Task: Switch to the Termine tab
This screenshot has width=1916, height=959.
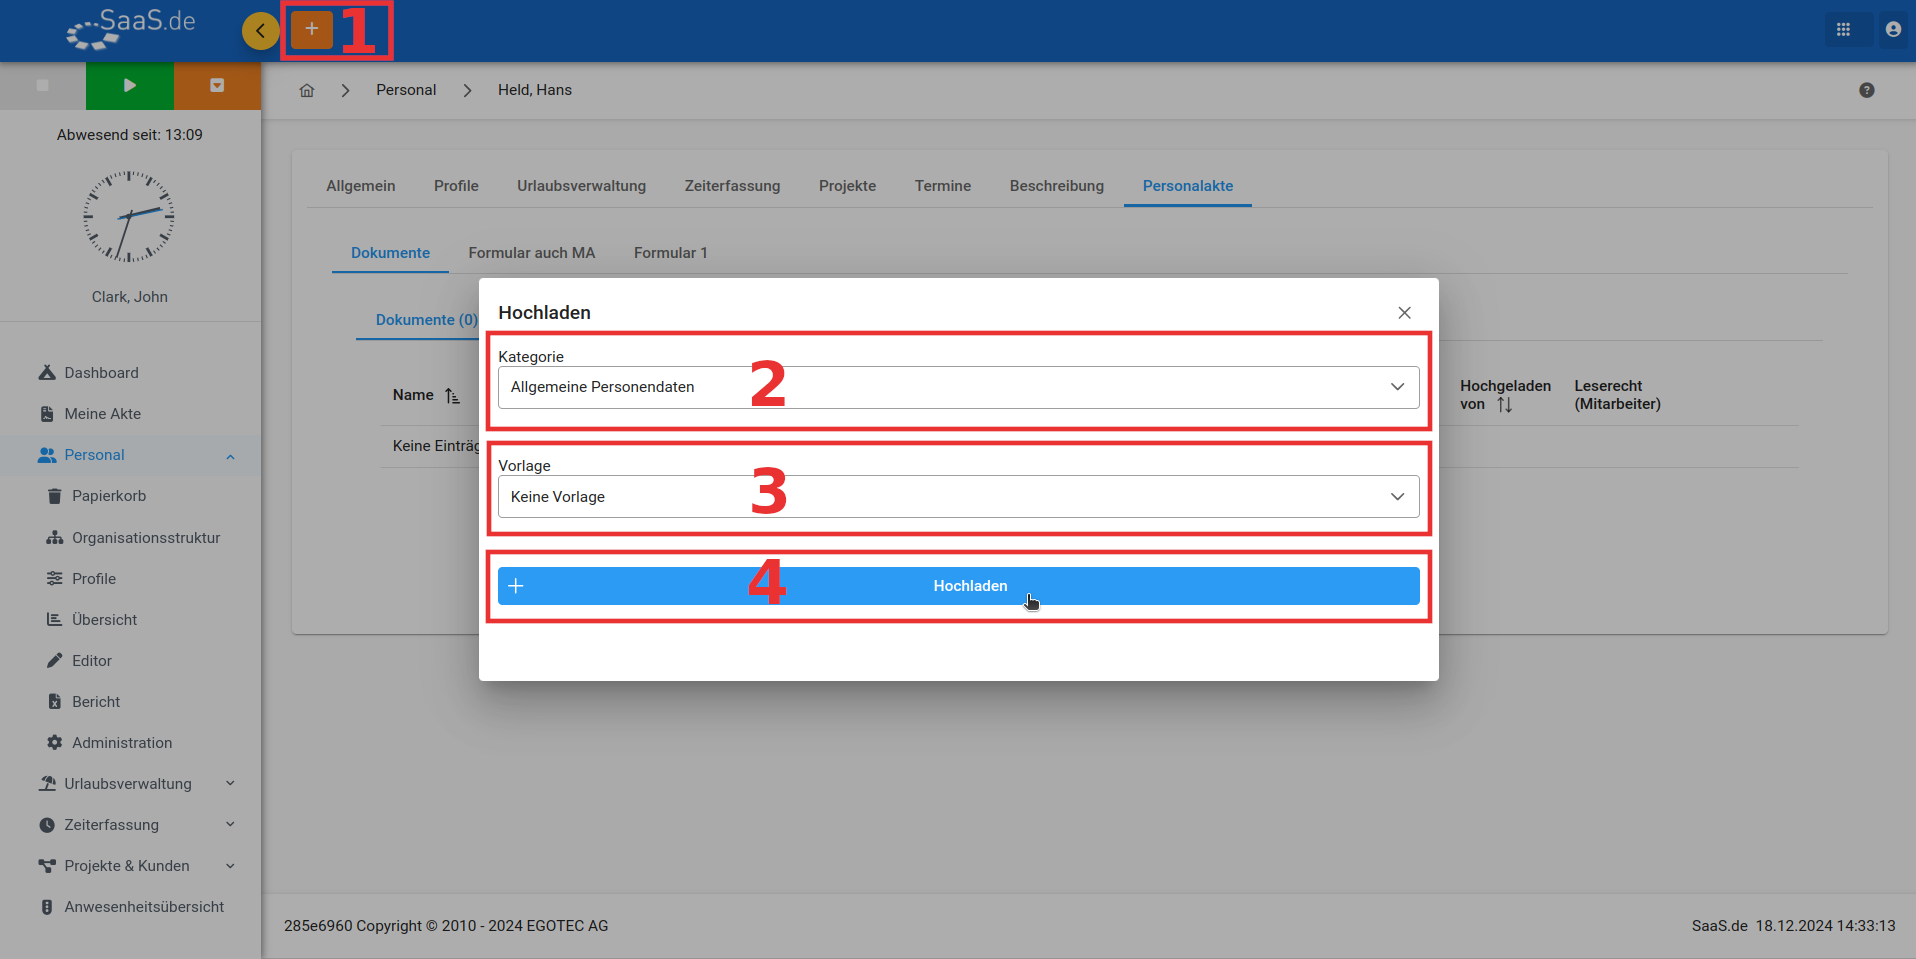Action: 943,186
